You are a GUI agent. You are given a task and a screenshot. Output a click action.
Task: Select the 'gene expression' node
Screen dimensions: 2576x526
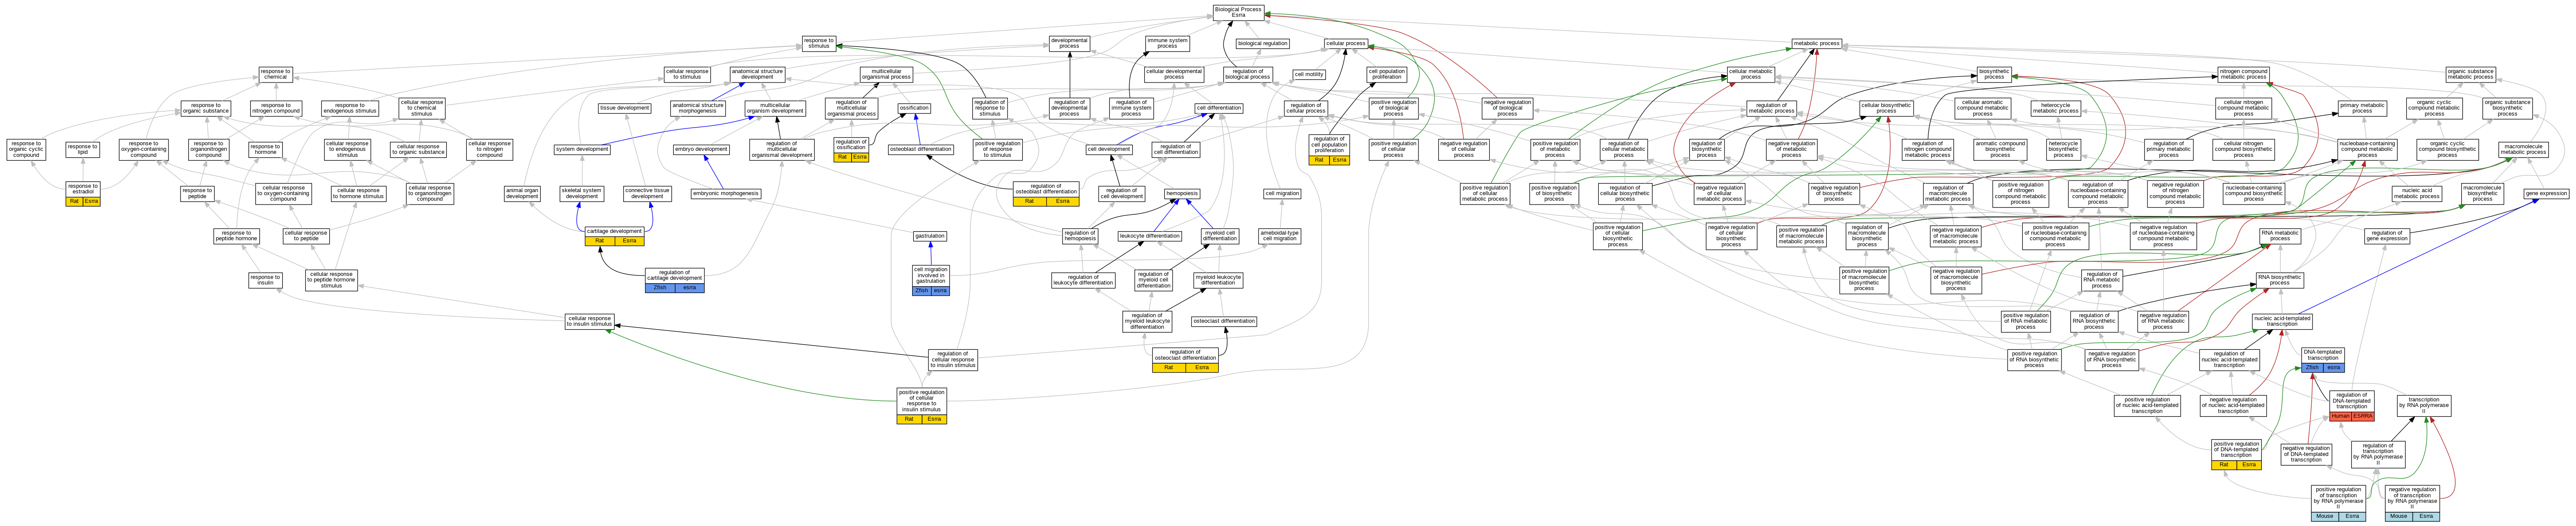(x=2546, y=193)
